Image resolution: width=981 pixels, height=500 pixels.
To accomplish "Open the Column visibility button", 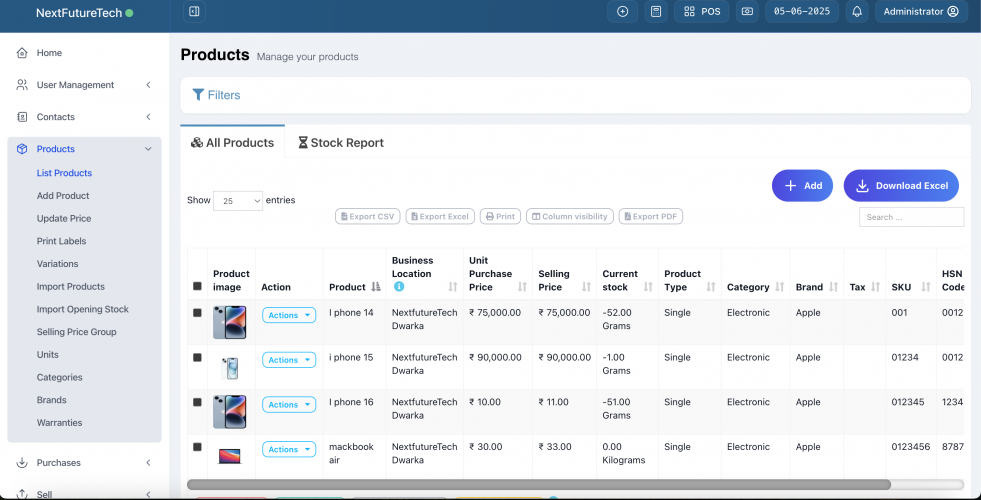I will point(569,217).
